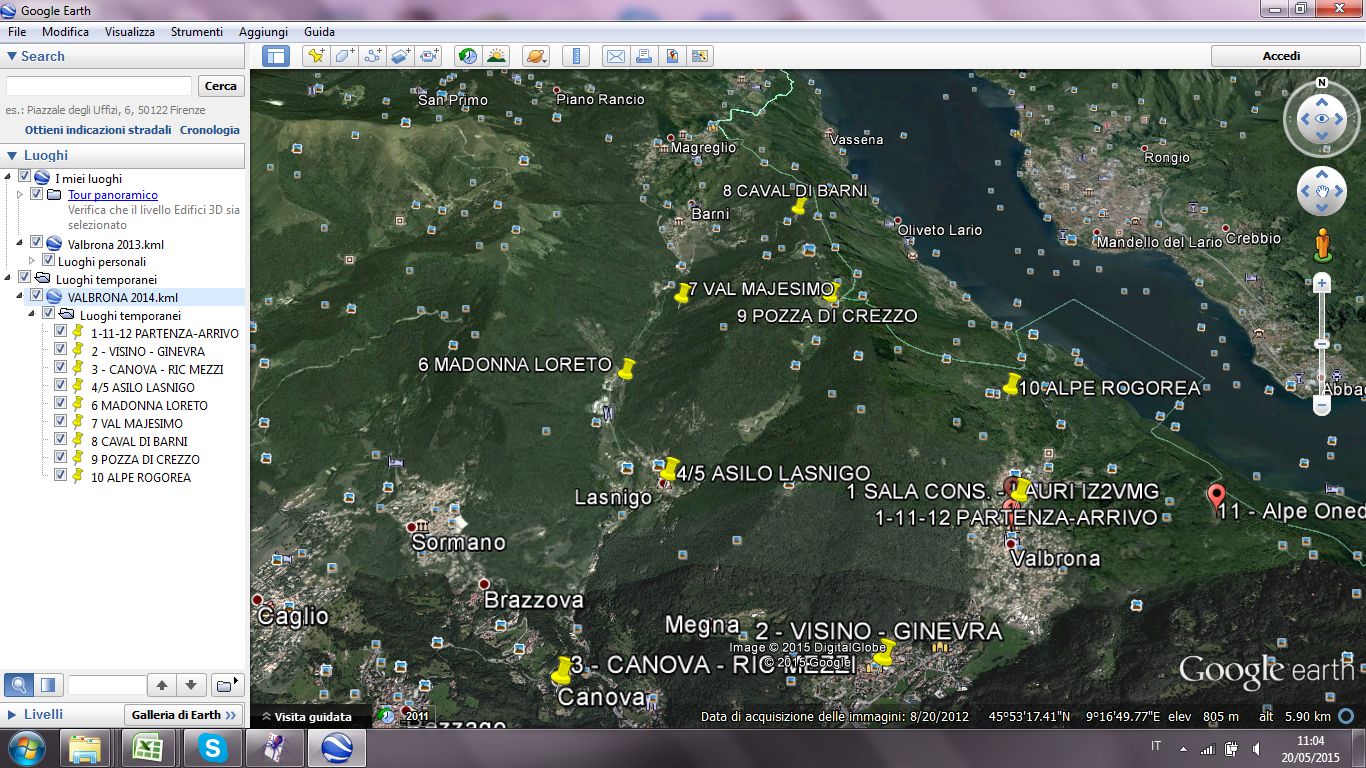Image resolution: width=1366 pixels, height=768 pixels.
Task: Open the Guida menu
Action: [x=319, y=32]
